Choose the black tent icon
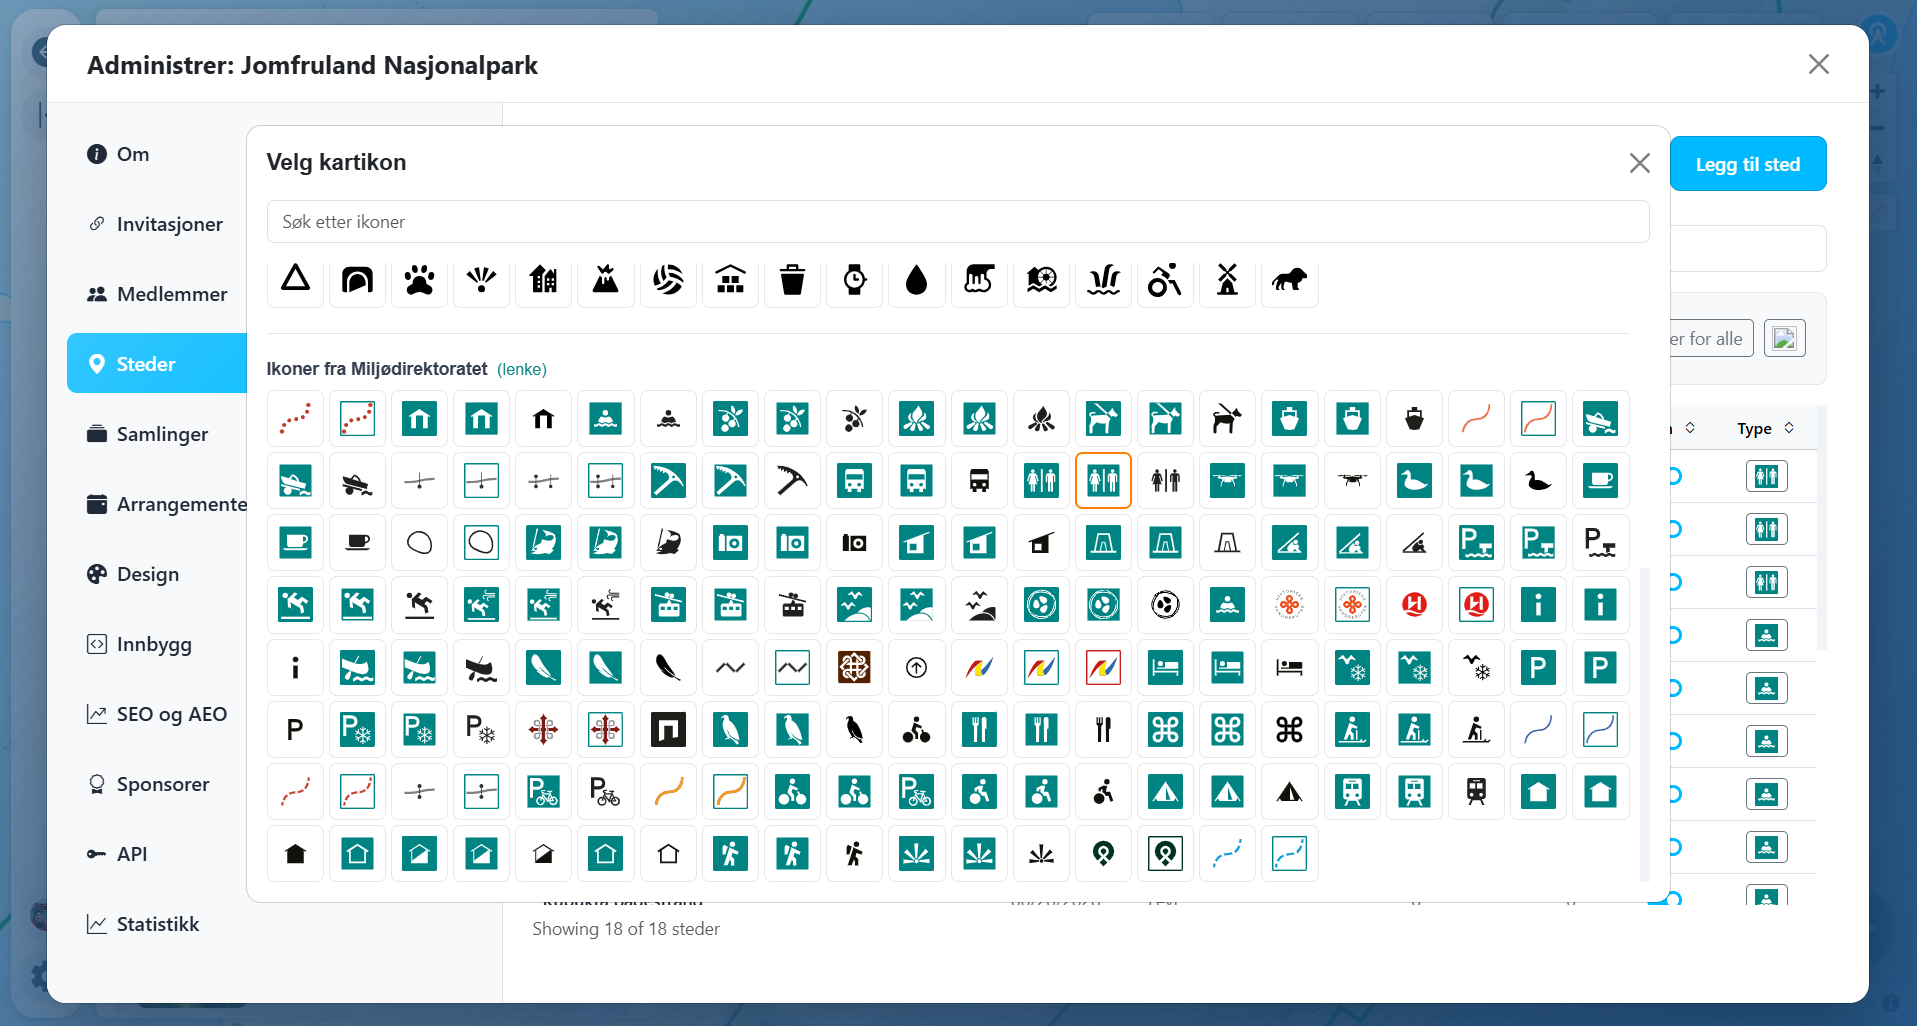The height and width of the screenshot is (1026, 1917). pyautogui.click(x=1290, y=792)
